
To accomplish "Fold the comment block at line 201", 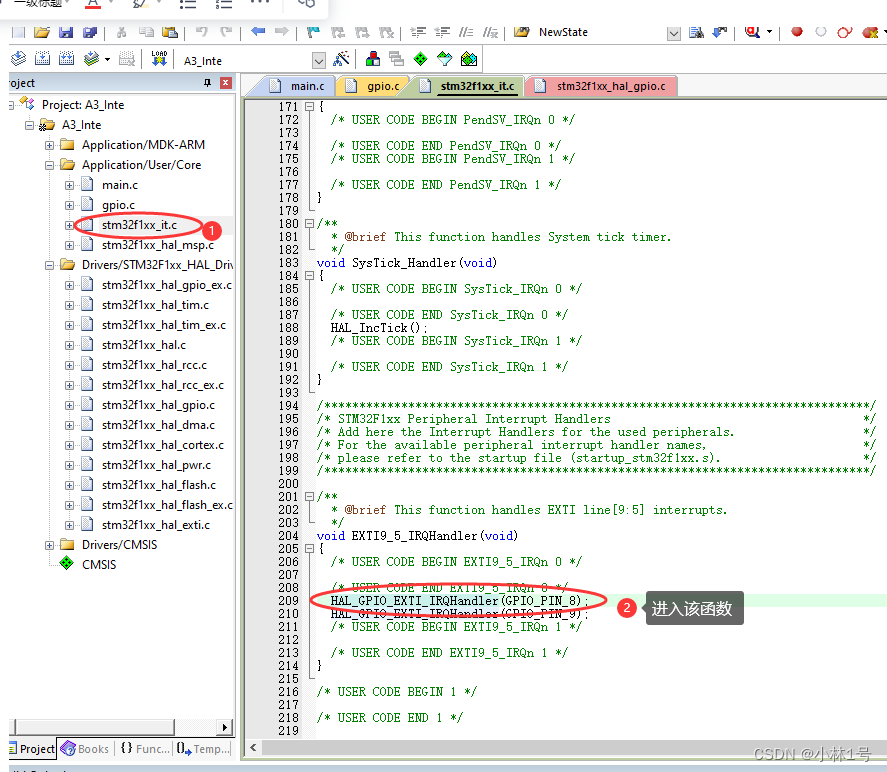I will click(x=309, y=497).
